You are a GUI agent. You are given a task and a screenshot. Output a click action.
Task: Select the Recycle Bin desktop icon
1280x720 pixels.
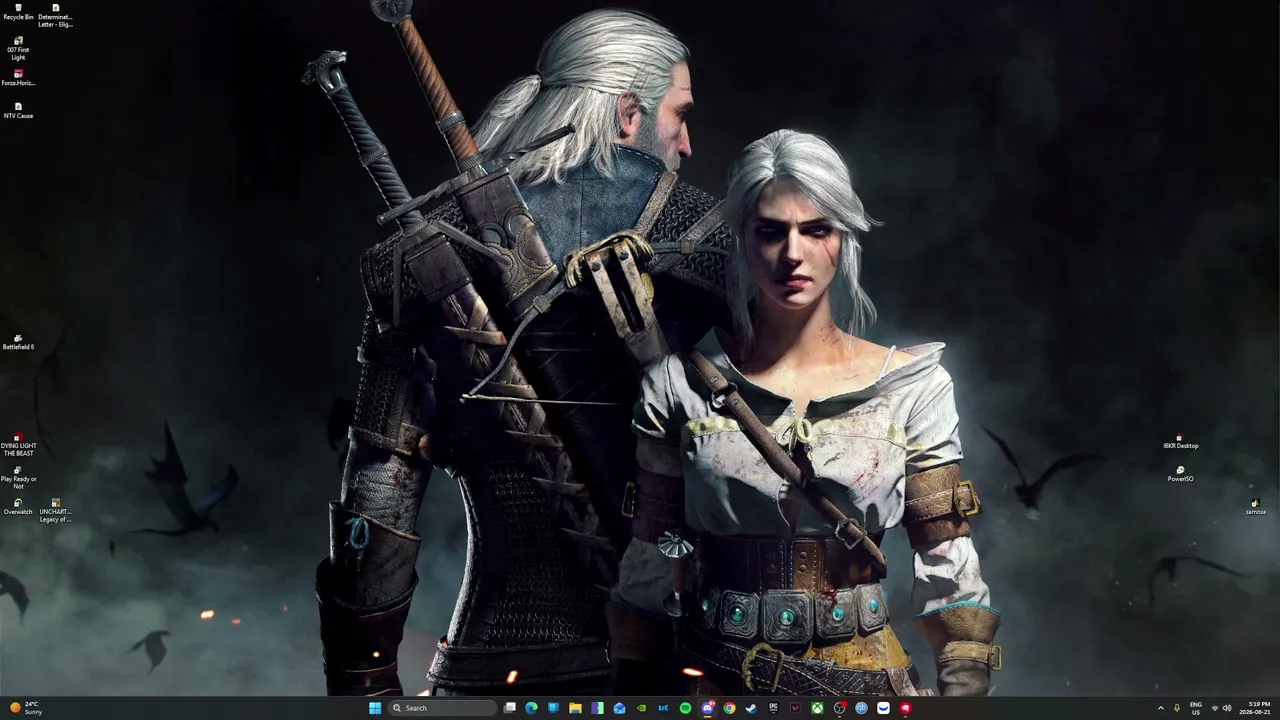point(18,12)
